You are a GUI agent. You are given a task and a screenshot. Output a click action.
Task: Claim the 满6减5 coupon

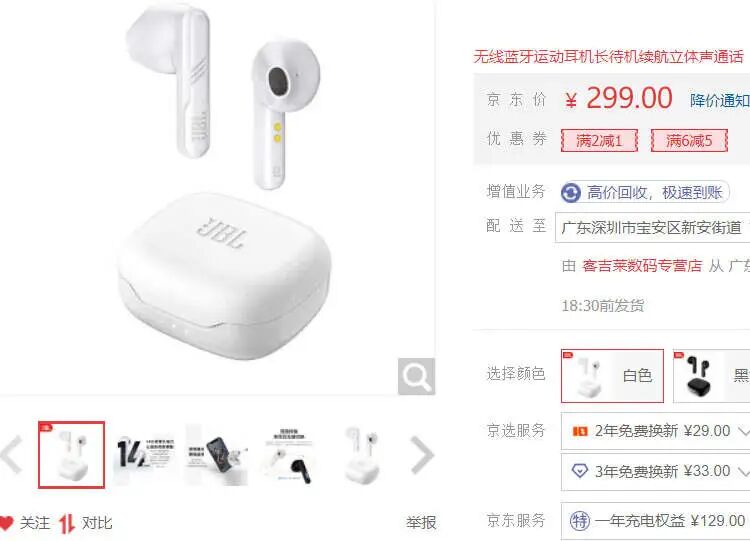coord(689,141)
